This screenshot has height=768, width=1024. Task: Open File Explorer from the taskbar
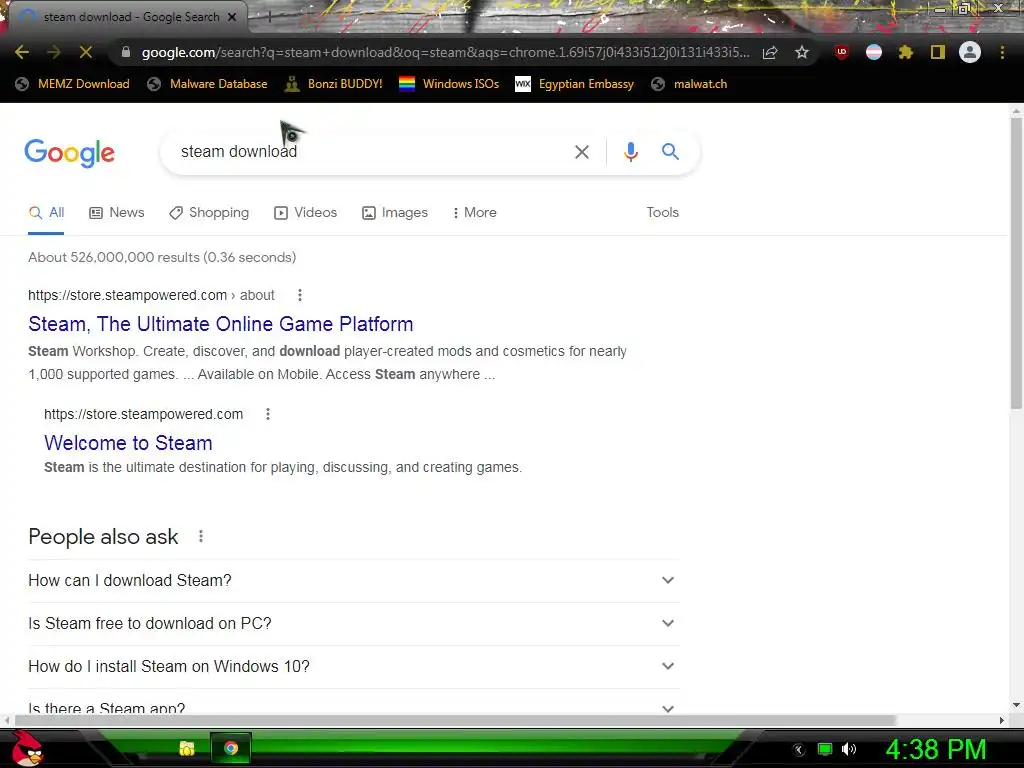point(187,748)
